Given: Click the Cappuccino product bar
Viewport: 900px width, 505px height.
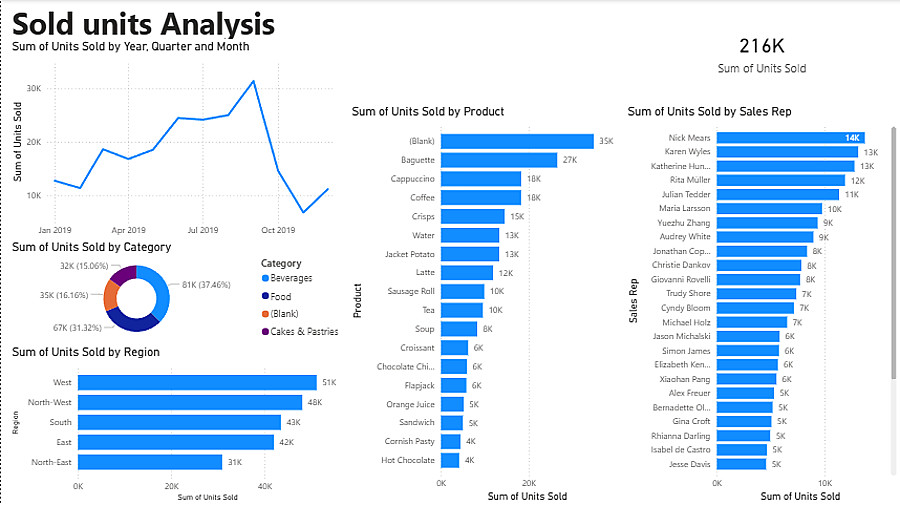Looking at the screenshot, I should tap(480, 179).
